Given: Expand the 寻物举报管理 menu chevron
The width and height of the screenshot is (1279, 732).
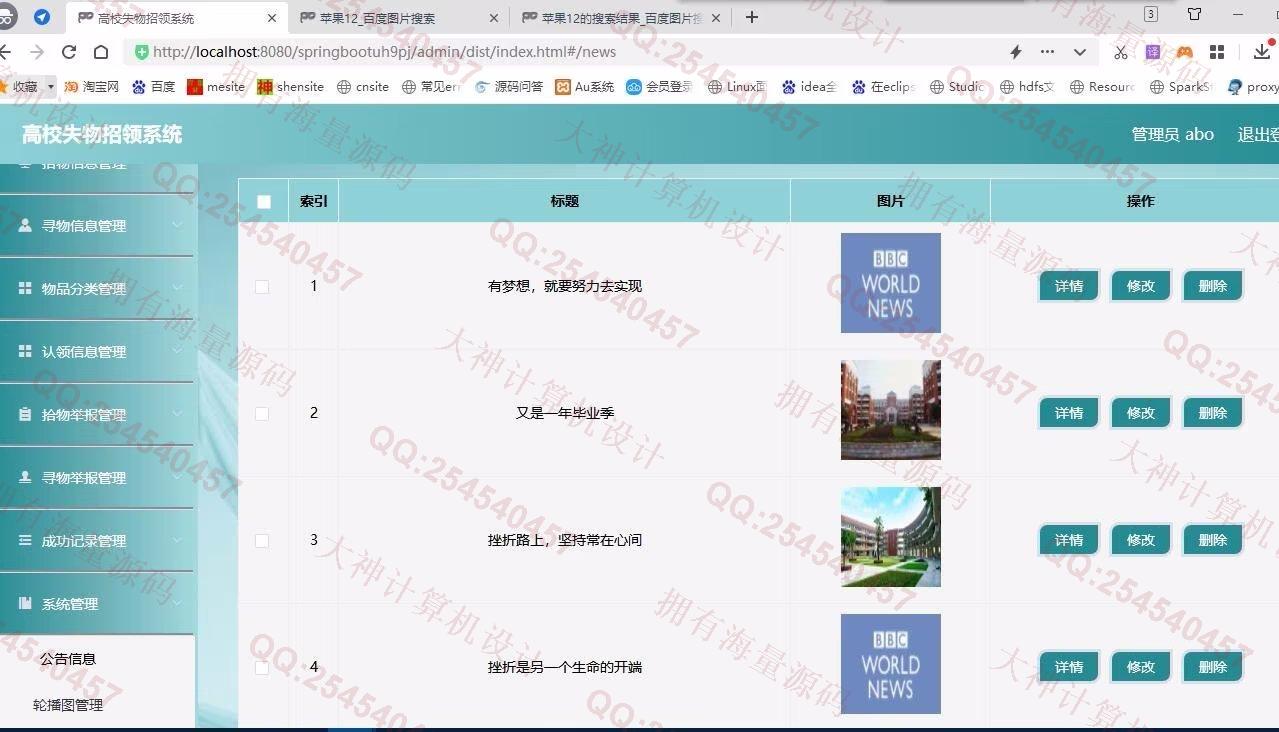Looking at the screenshot, I should click(x=177, y=477).
